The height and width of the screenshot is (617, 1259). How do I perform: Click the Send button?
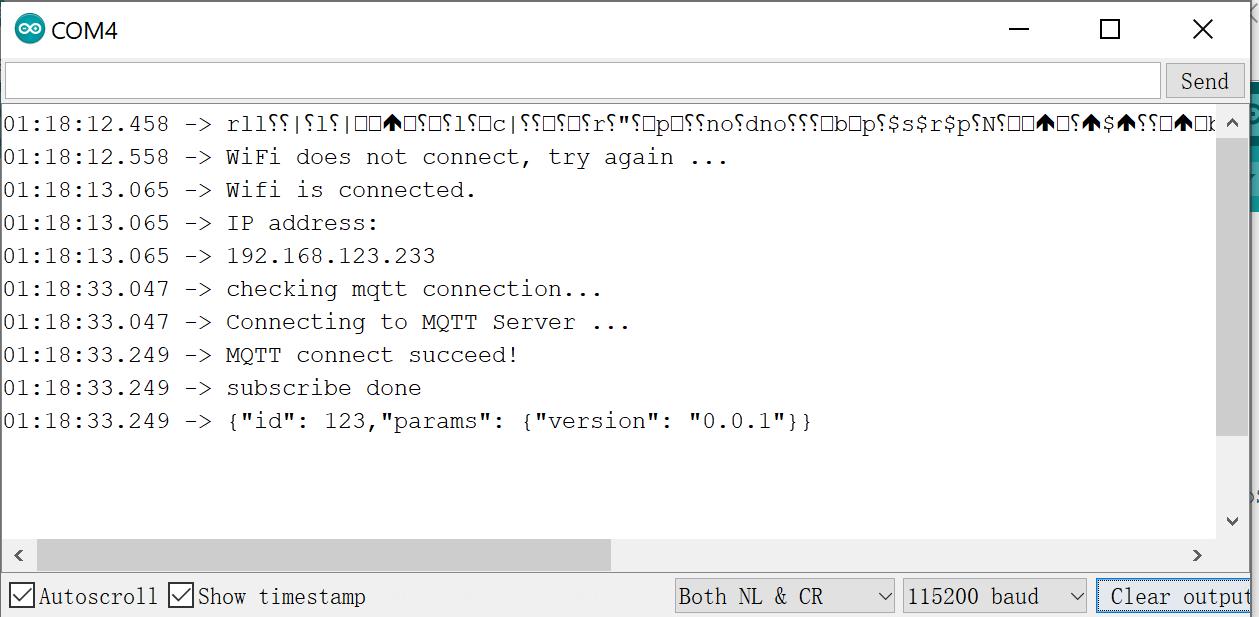tap(1204, 81)
